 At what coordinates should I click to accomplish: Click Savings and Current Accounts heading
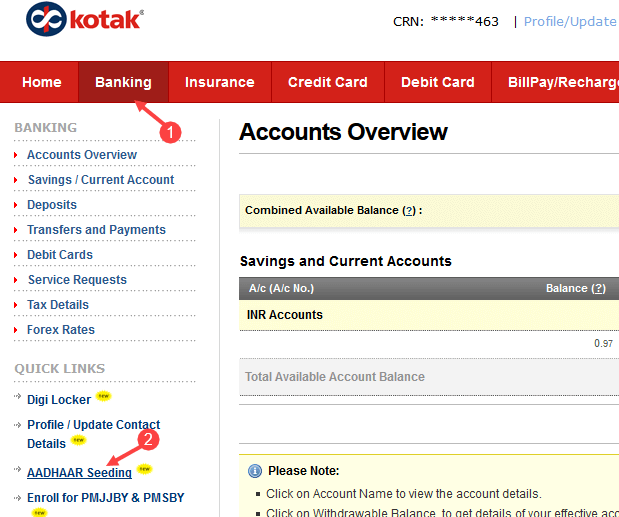(346, 261)
